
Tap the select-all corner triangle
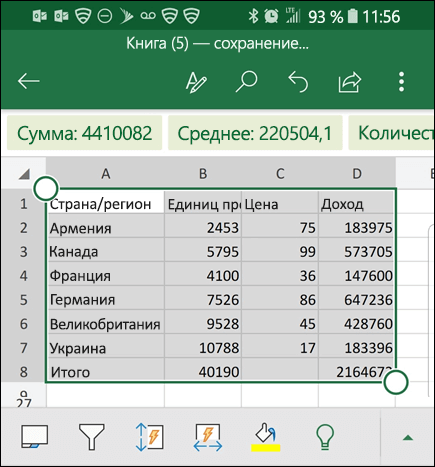click(x=24, y=174)
